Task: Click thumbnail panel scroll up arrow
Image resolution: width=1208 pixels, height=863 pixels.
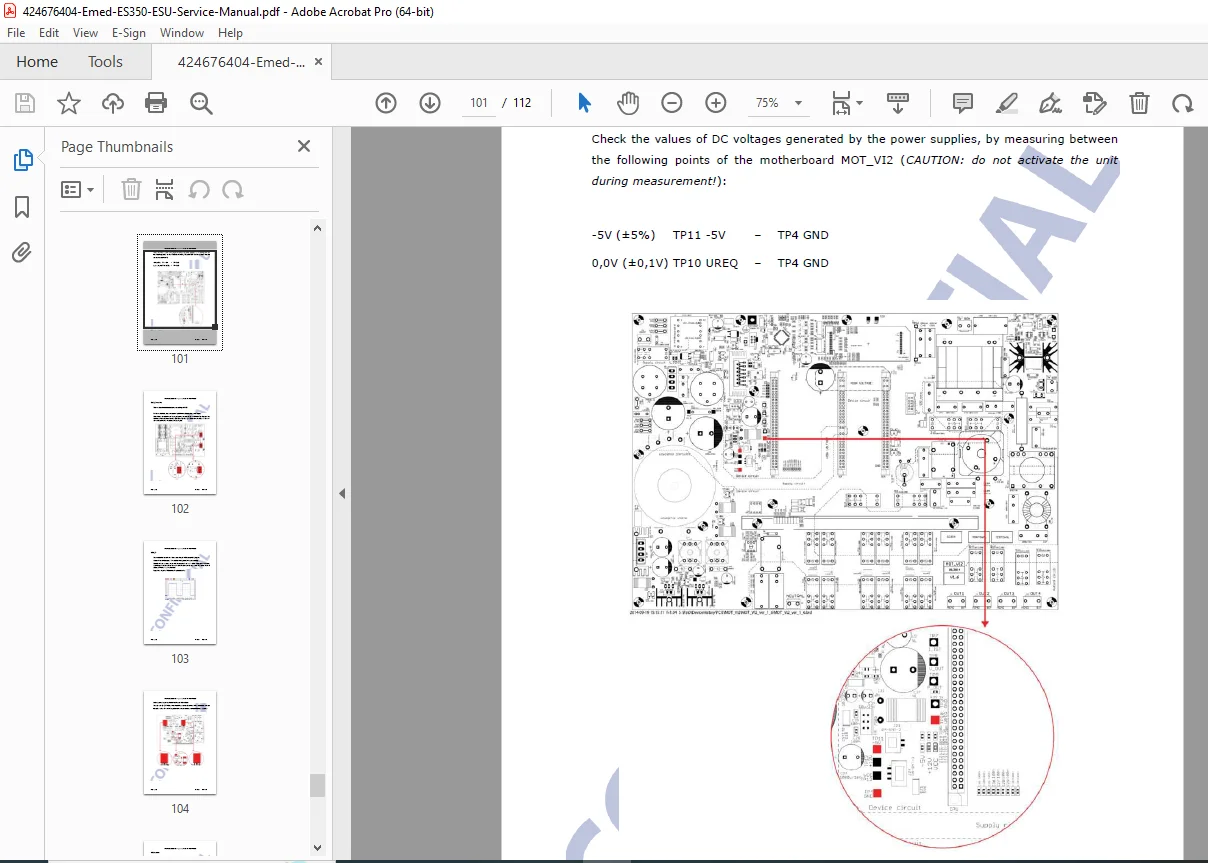Action: tap(318, 228)
